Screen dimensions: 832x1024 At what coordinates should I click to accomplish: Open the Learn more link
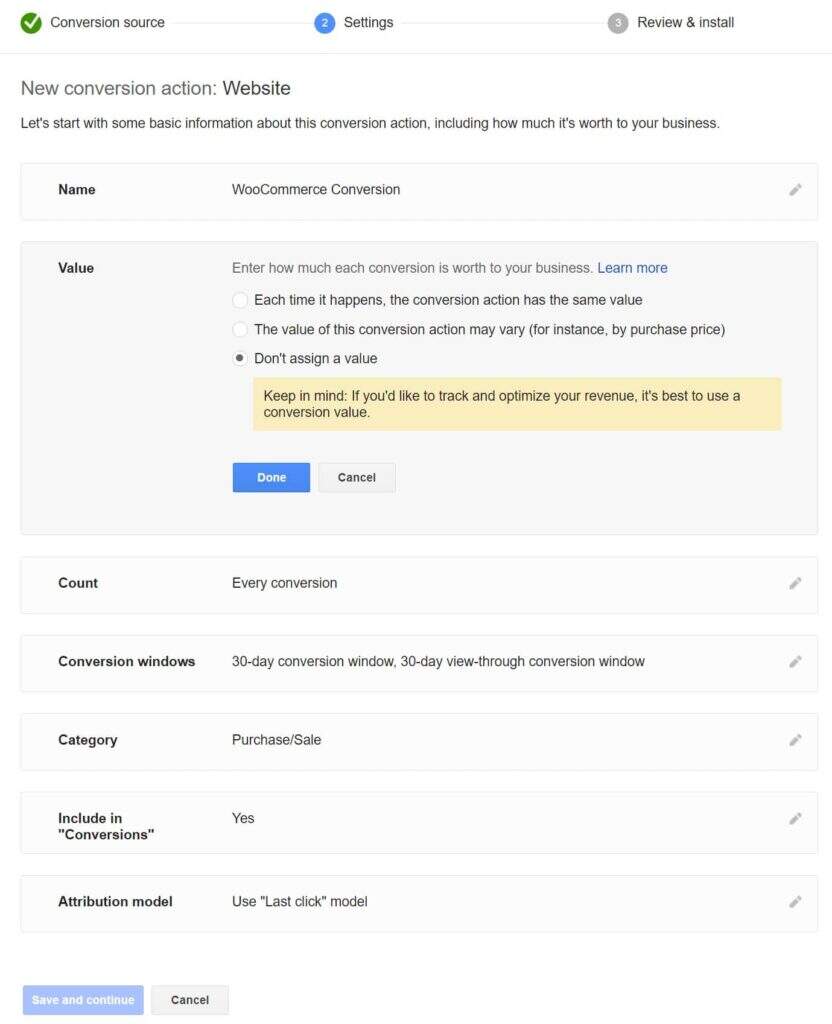(632, 268)
